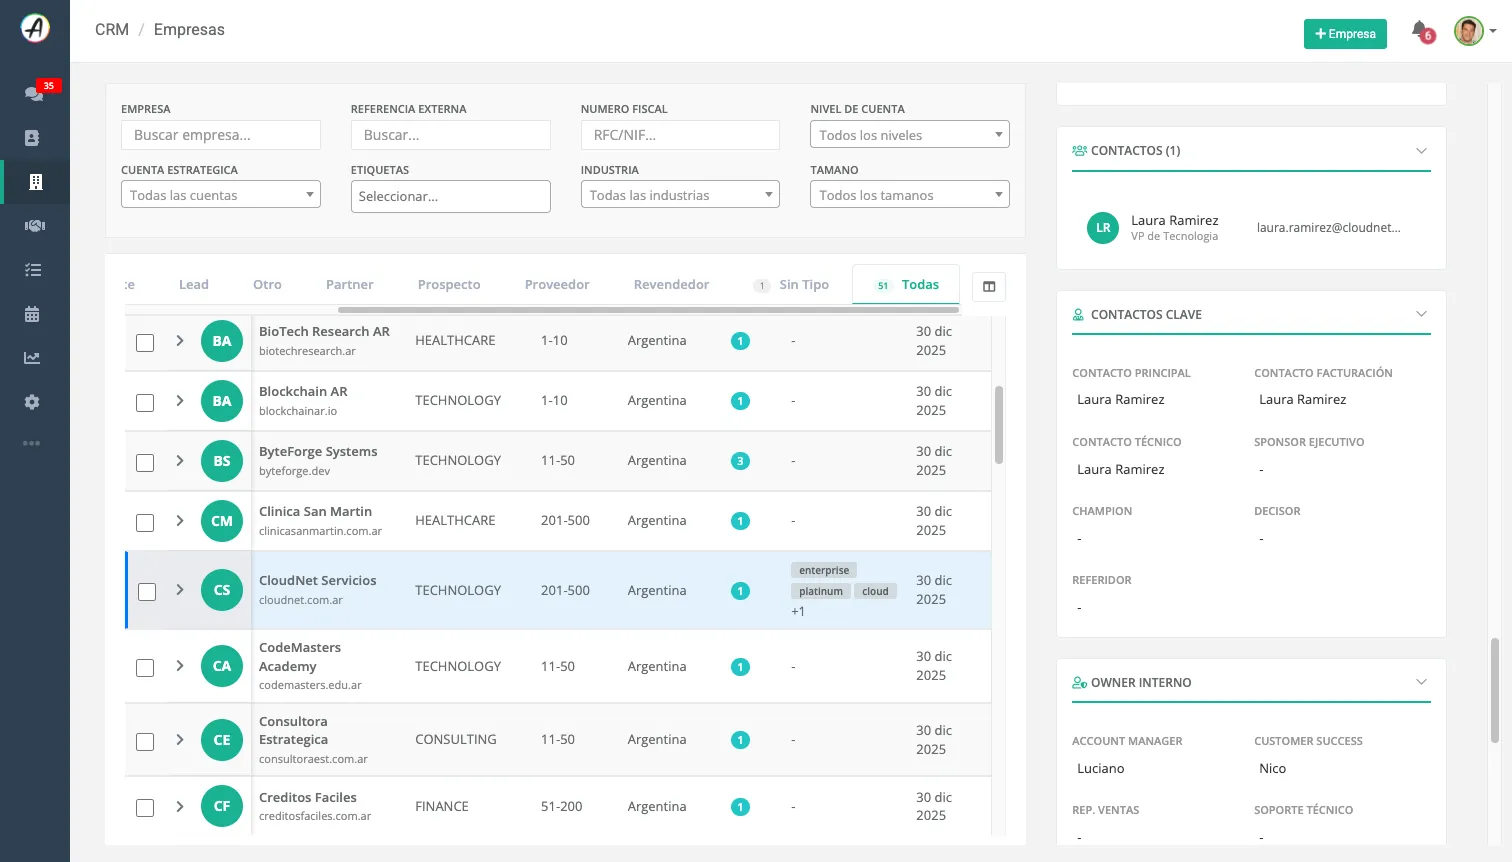
Task: Open the notifications bell
Action: pos(1420,31)
